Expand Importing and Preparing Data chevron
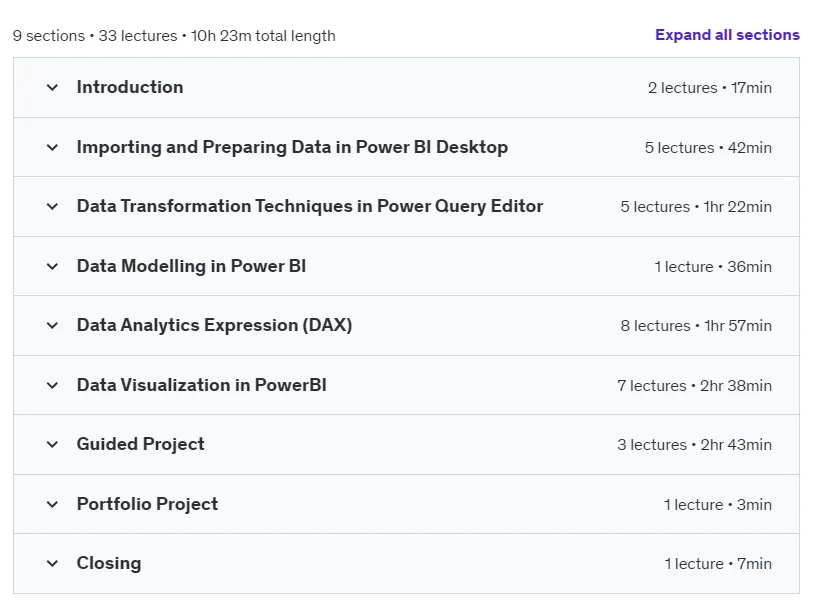 point(52,147)
